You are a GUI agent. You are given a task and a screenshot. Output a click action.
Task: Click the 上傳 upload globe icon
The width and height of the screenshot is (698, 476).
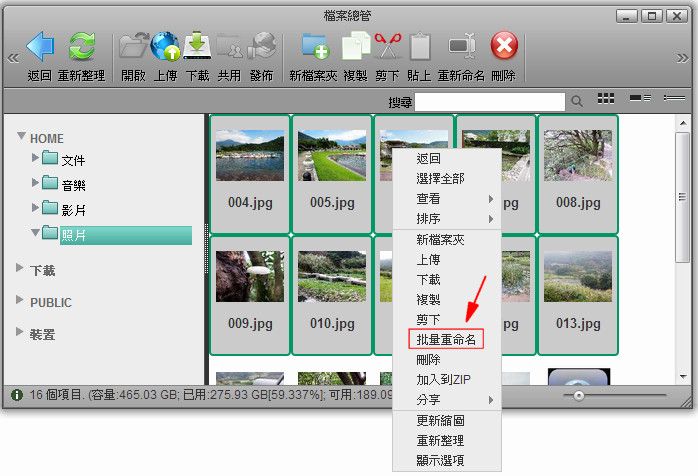[x=165, y=46]
